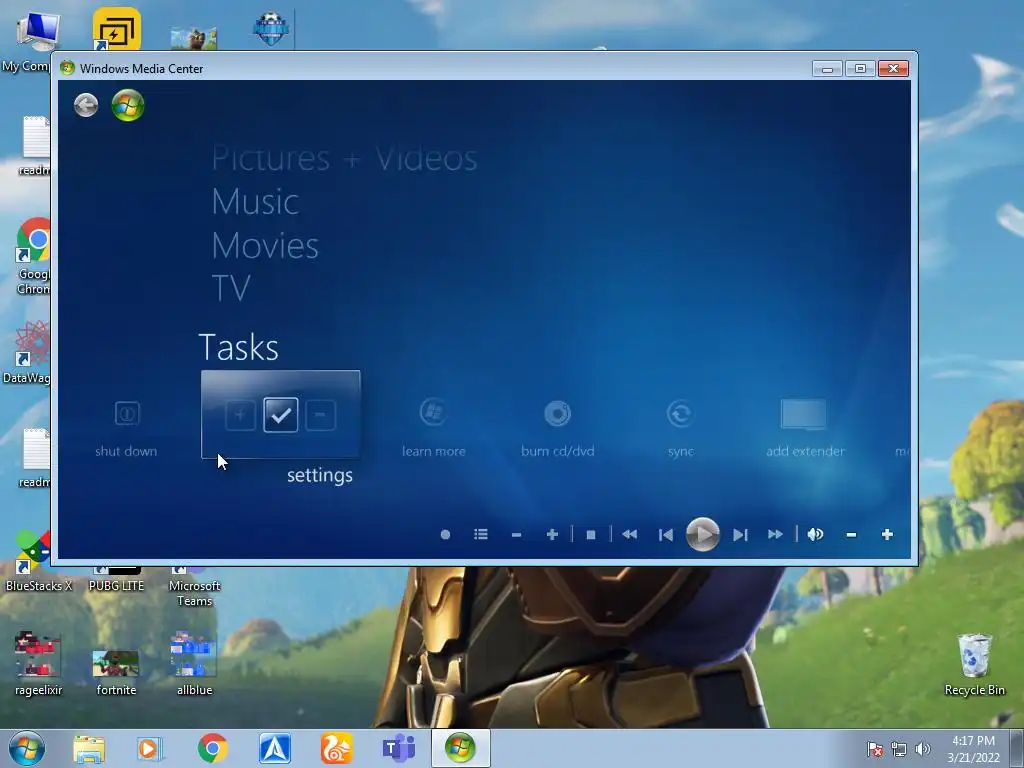Open the burn cd/dvd task
1024x768 pixels.
pos(558,428)
